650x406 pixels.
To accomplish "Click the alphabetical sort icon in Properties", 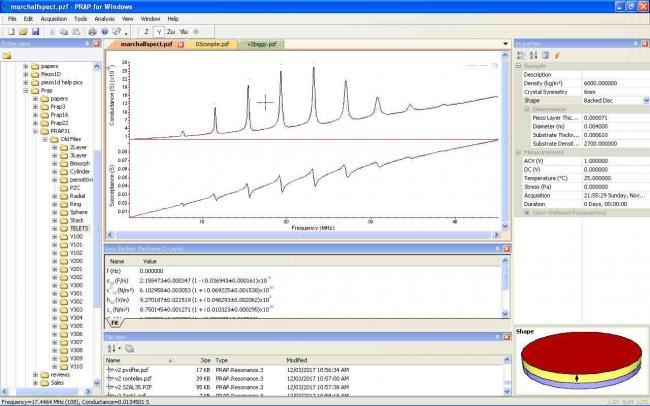I will (532, 55).
